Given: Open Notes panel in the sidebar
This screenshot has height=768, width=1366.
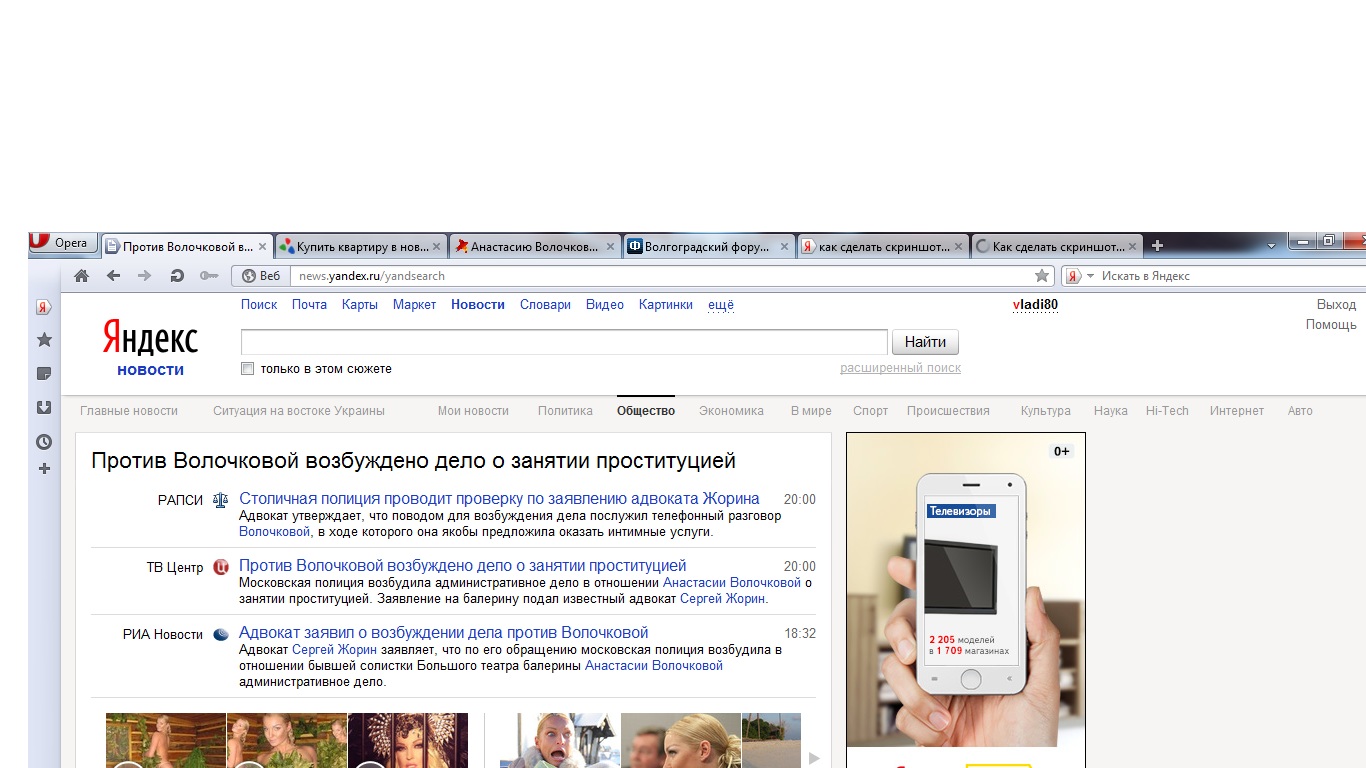Looking at the screenshot, I should [44, 374].
